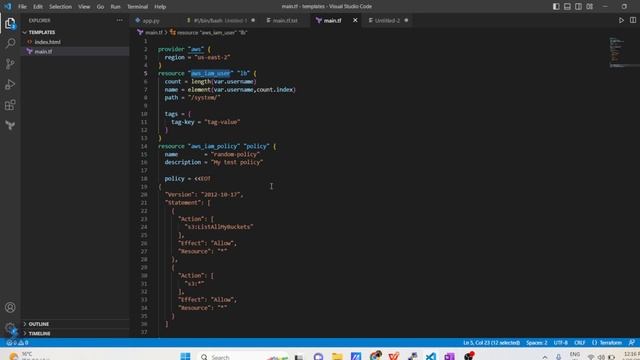The image size is (640, 360).
Task: Change indentation via Spaces: 2
Action: [536, 343]
